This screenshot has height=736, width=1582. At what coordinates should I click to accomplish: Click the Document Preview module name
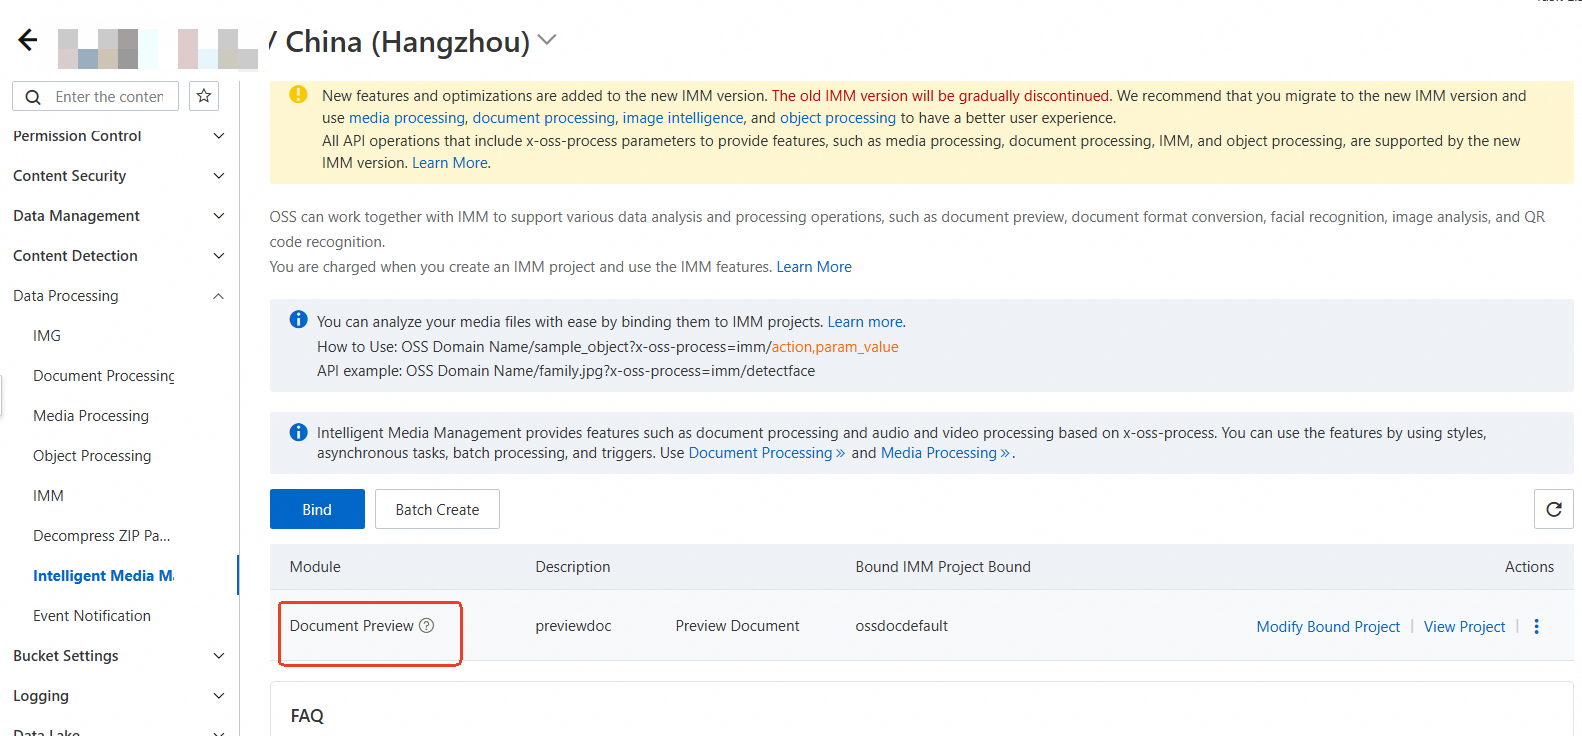tap(351, 626)
